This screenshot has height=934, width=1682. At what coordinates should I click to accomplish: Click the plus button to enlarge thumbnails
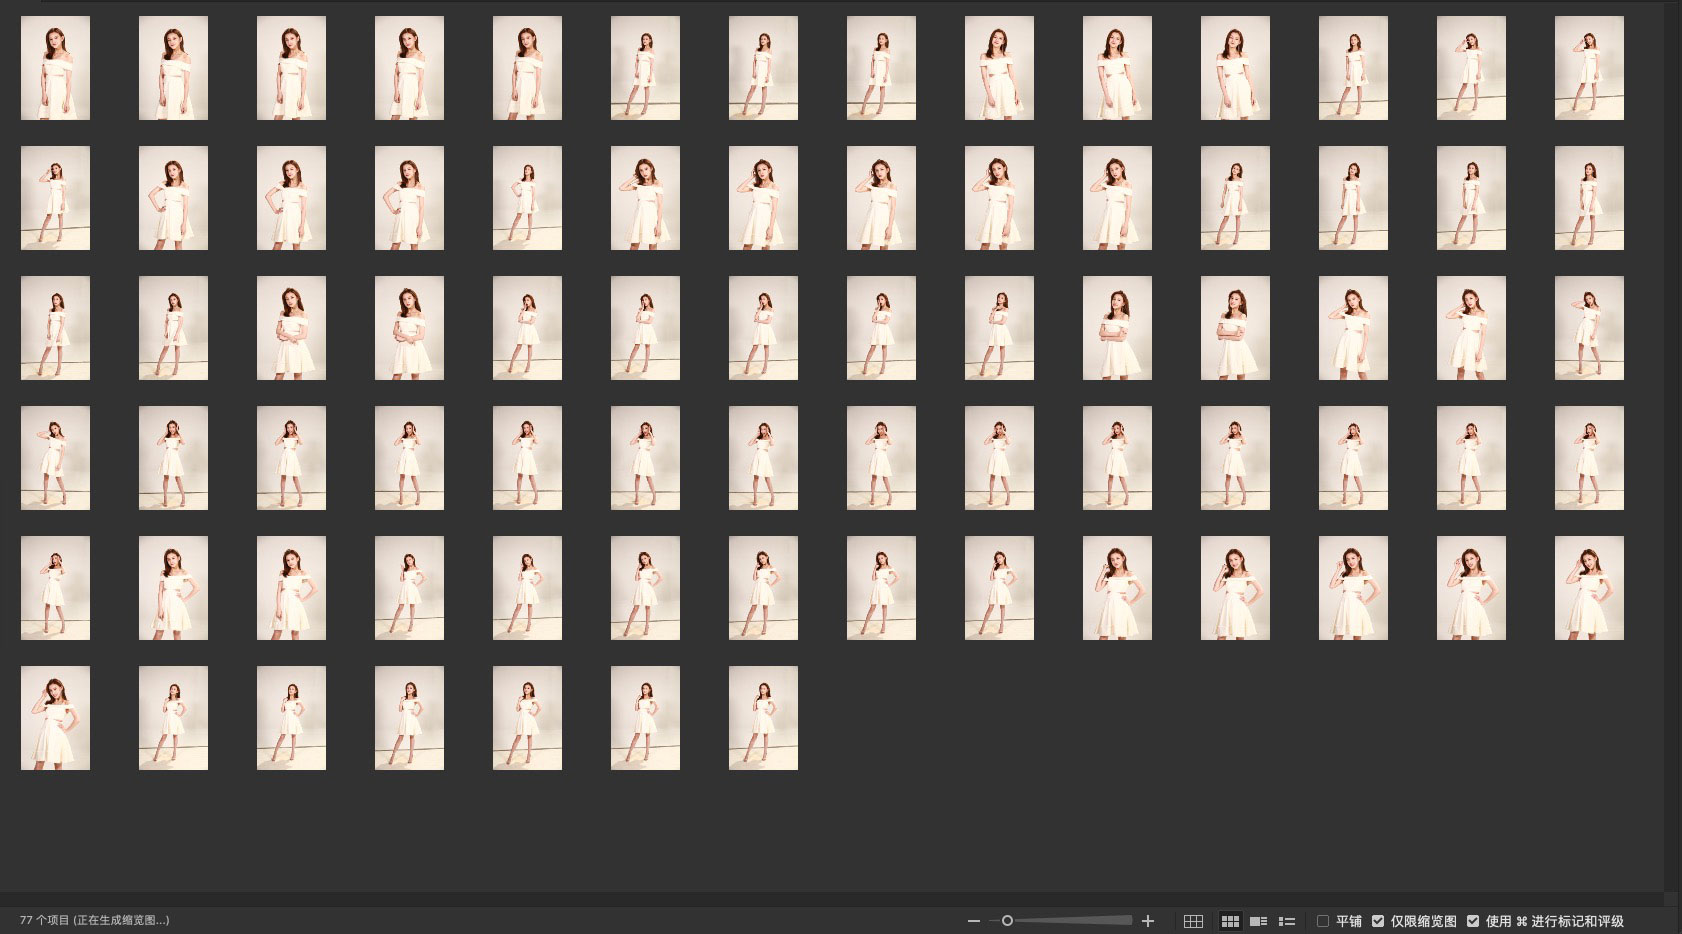point(1148,921)
